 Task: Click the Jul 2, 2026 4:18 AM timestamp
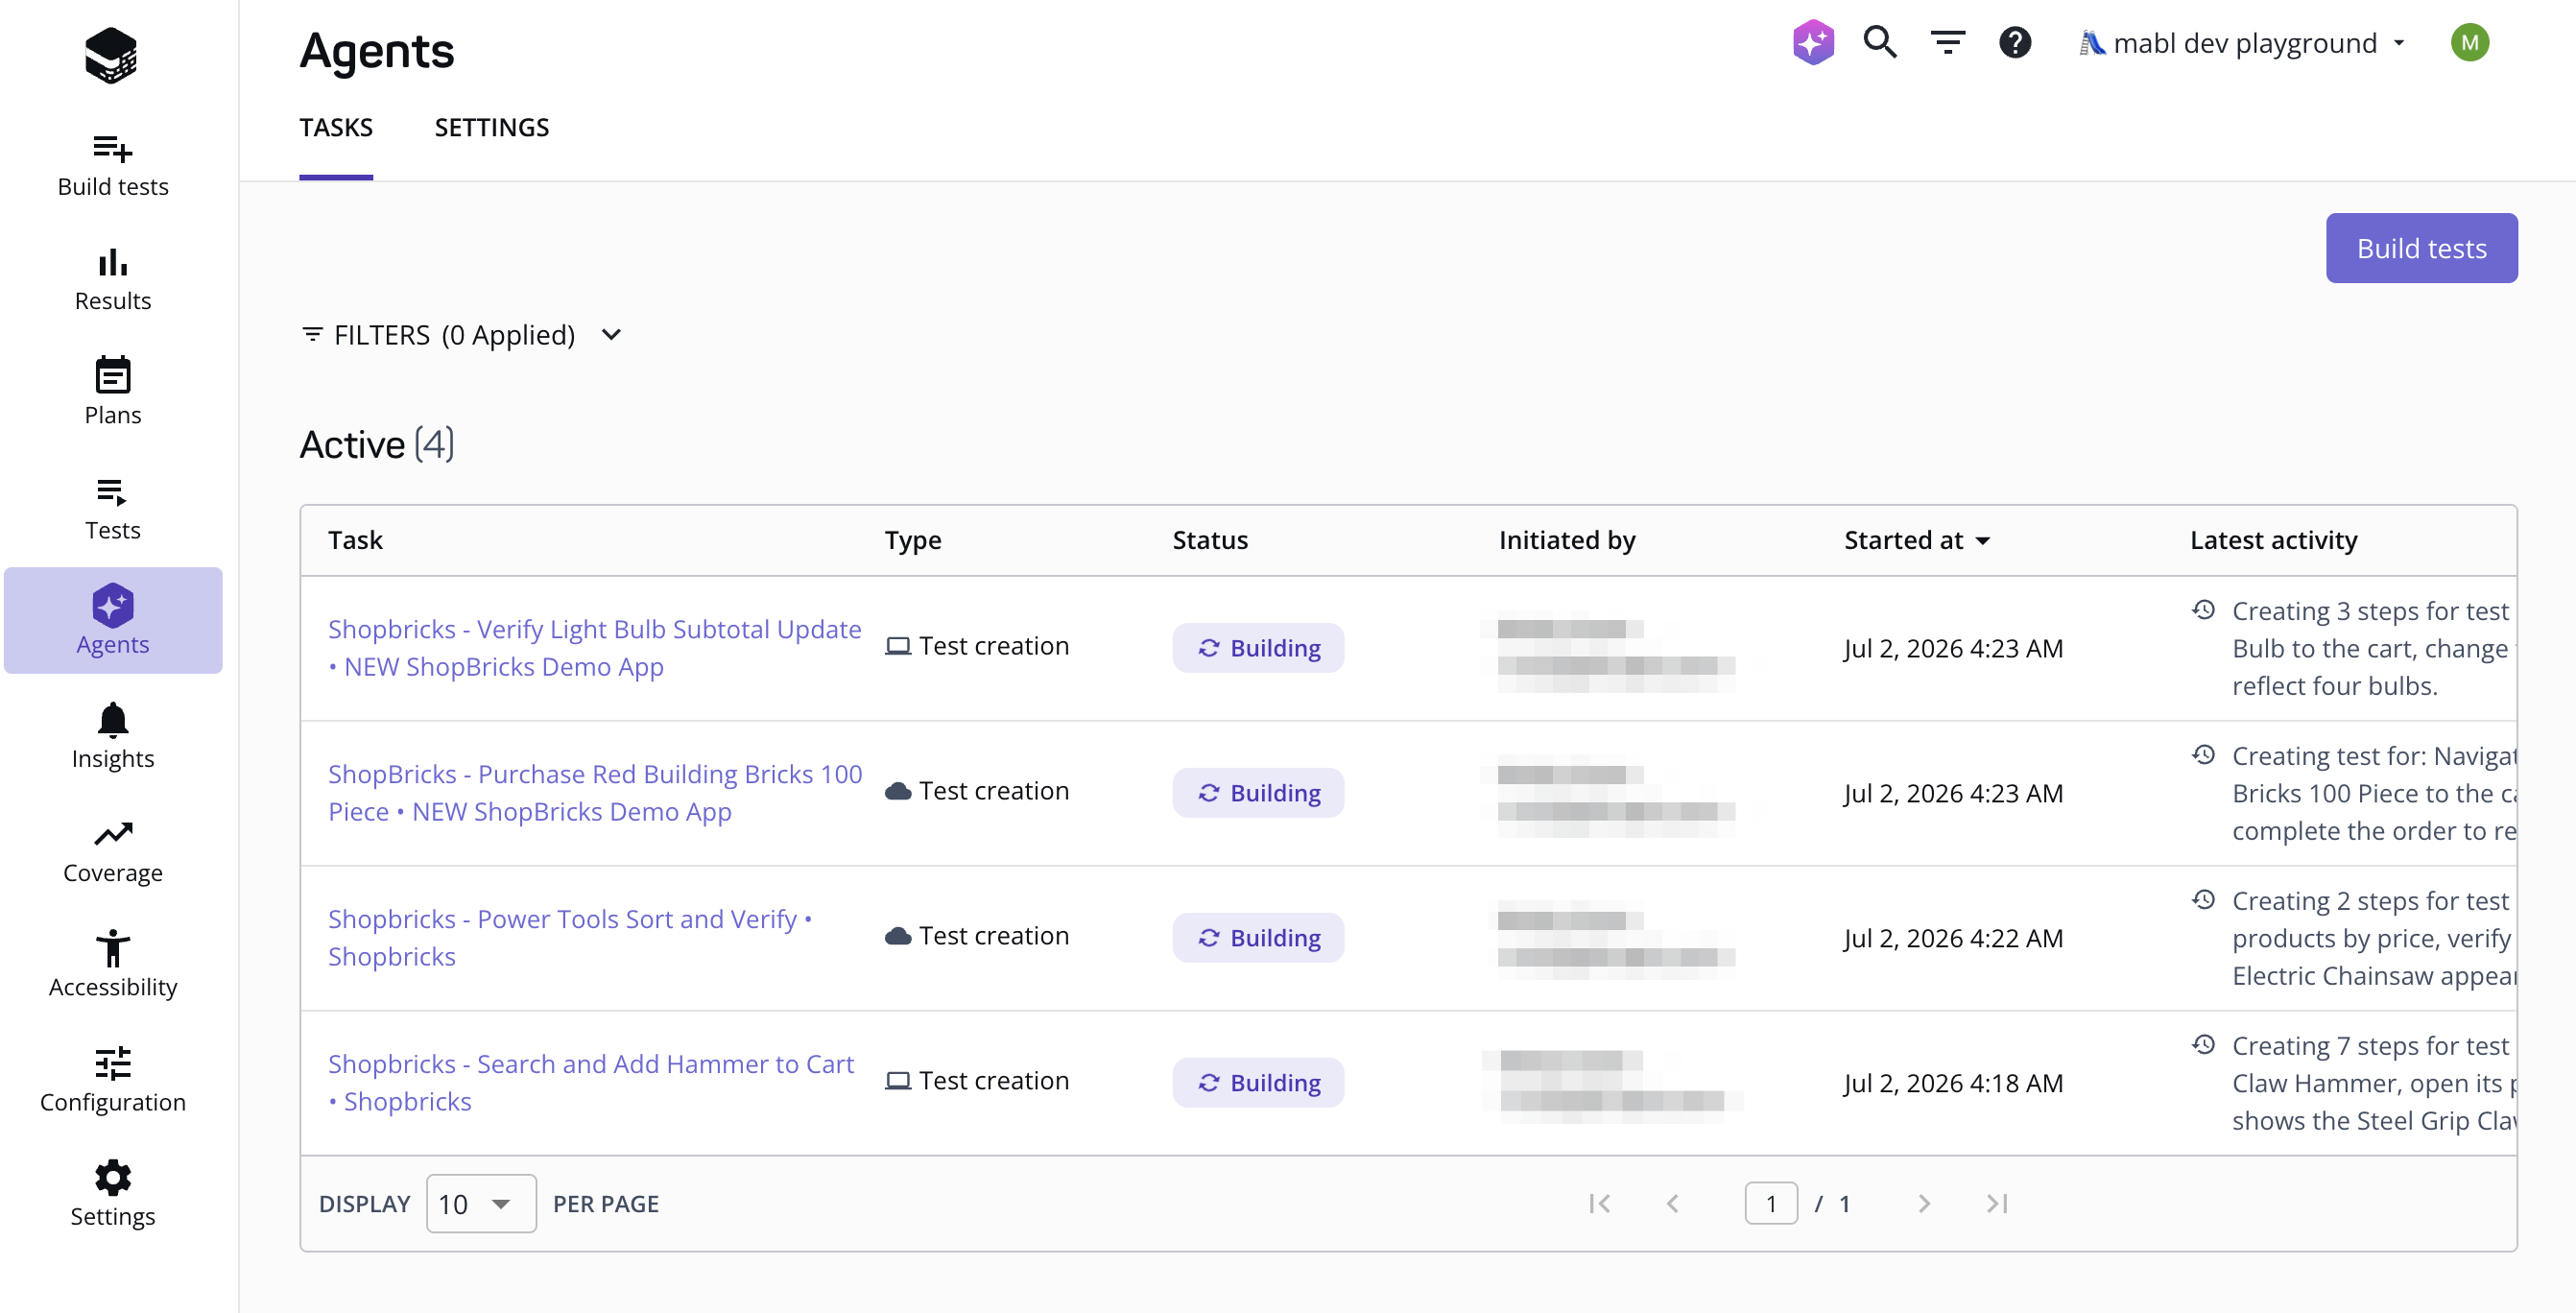pyautogui.click(x=1953, y=1083)
